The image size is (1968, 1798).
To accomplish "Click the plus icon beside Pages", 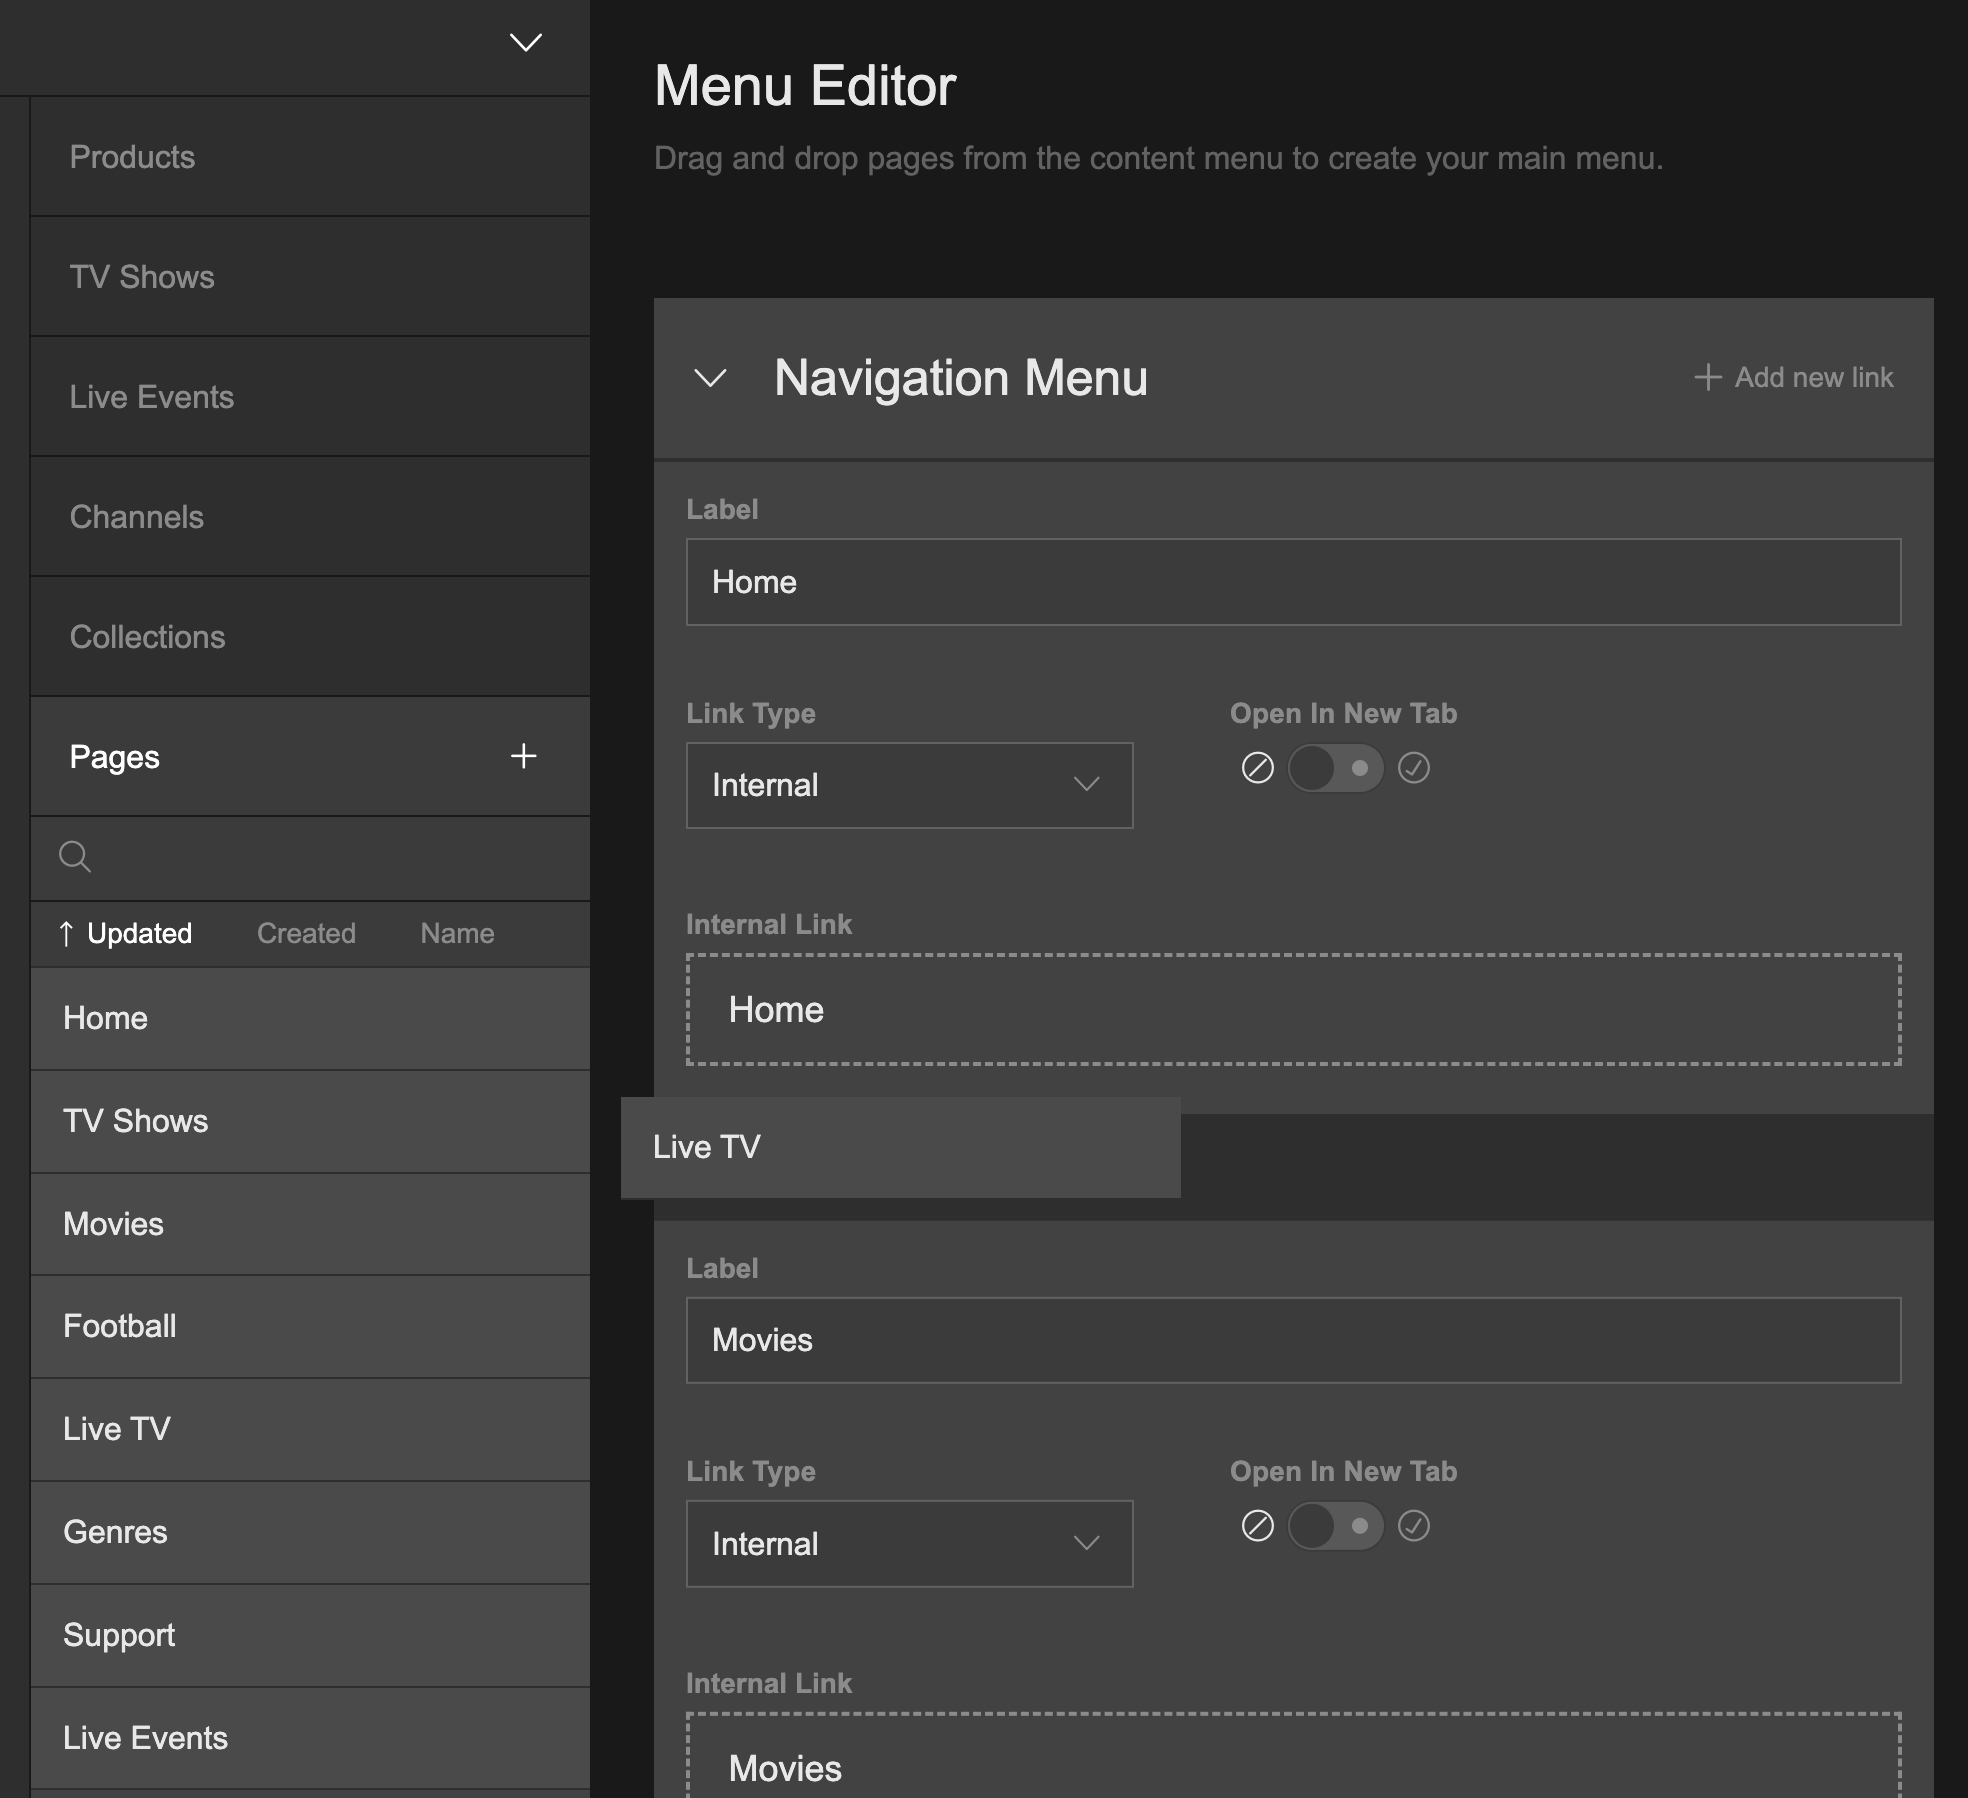I will click(x=523, y=756).
